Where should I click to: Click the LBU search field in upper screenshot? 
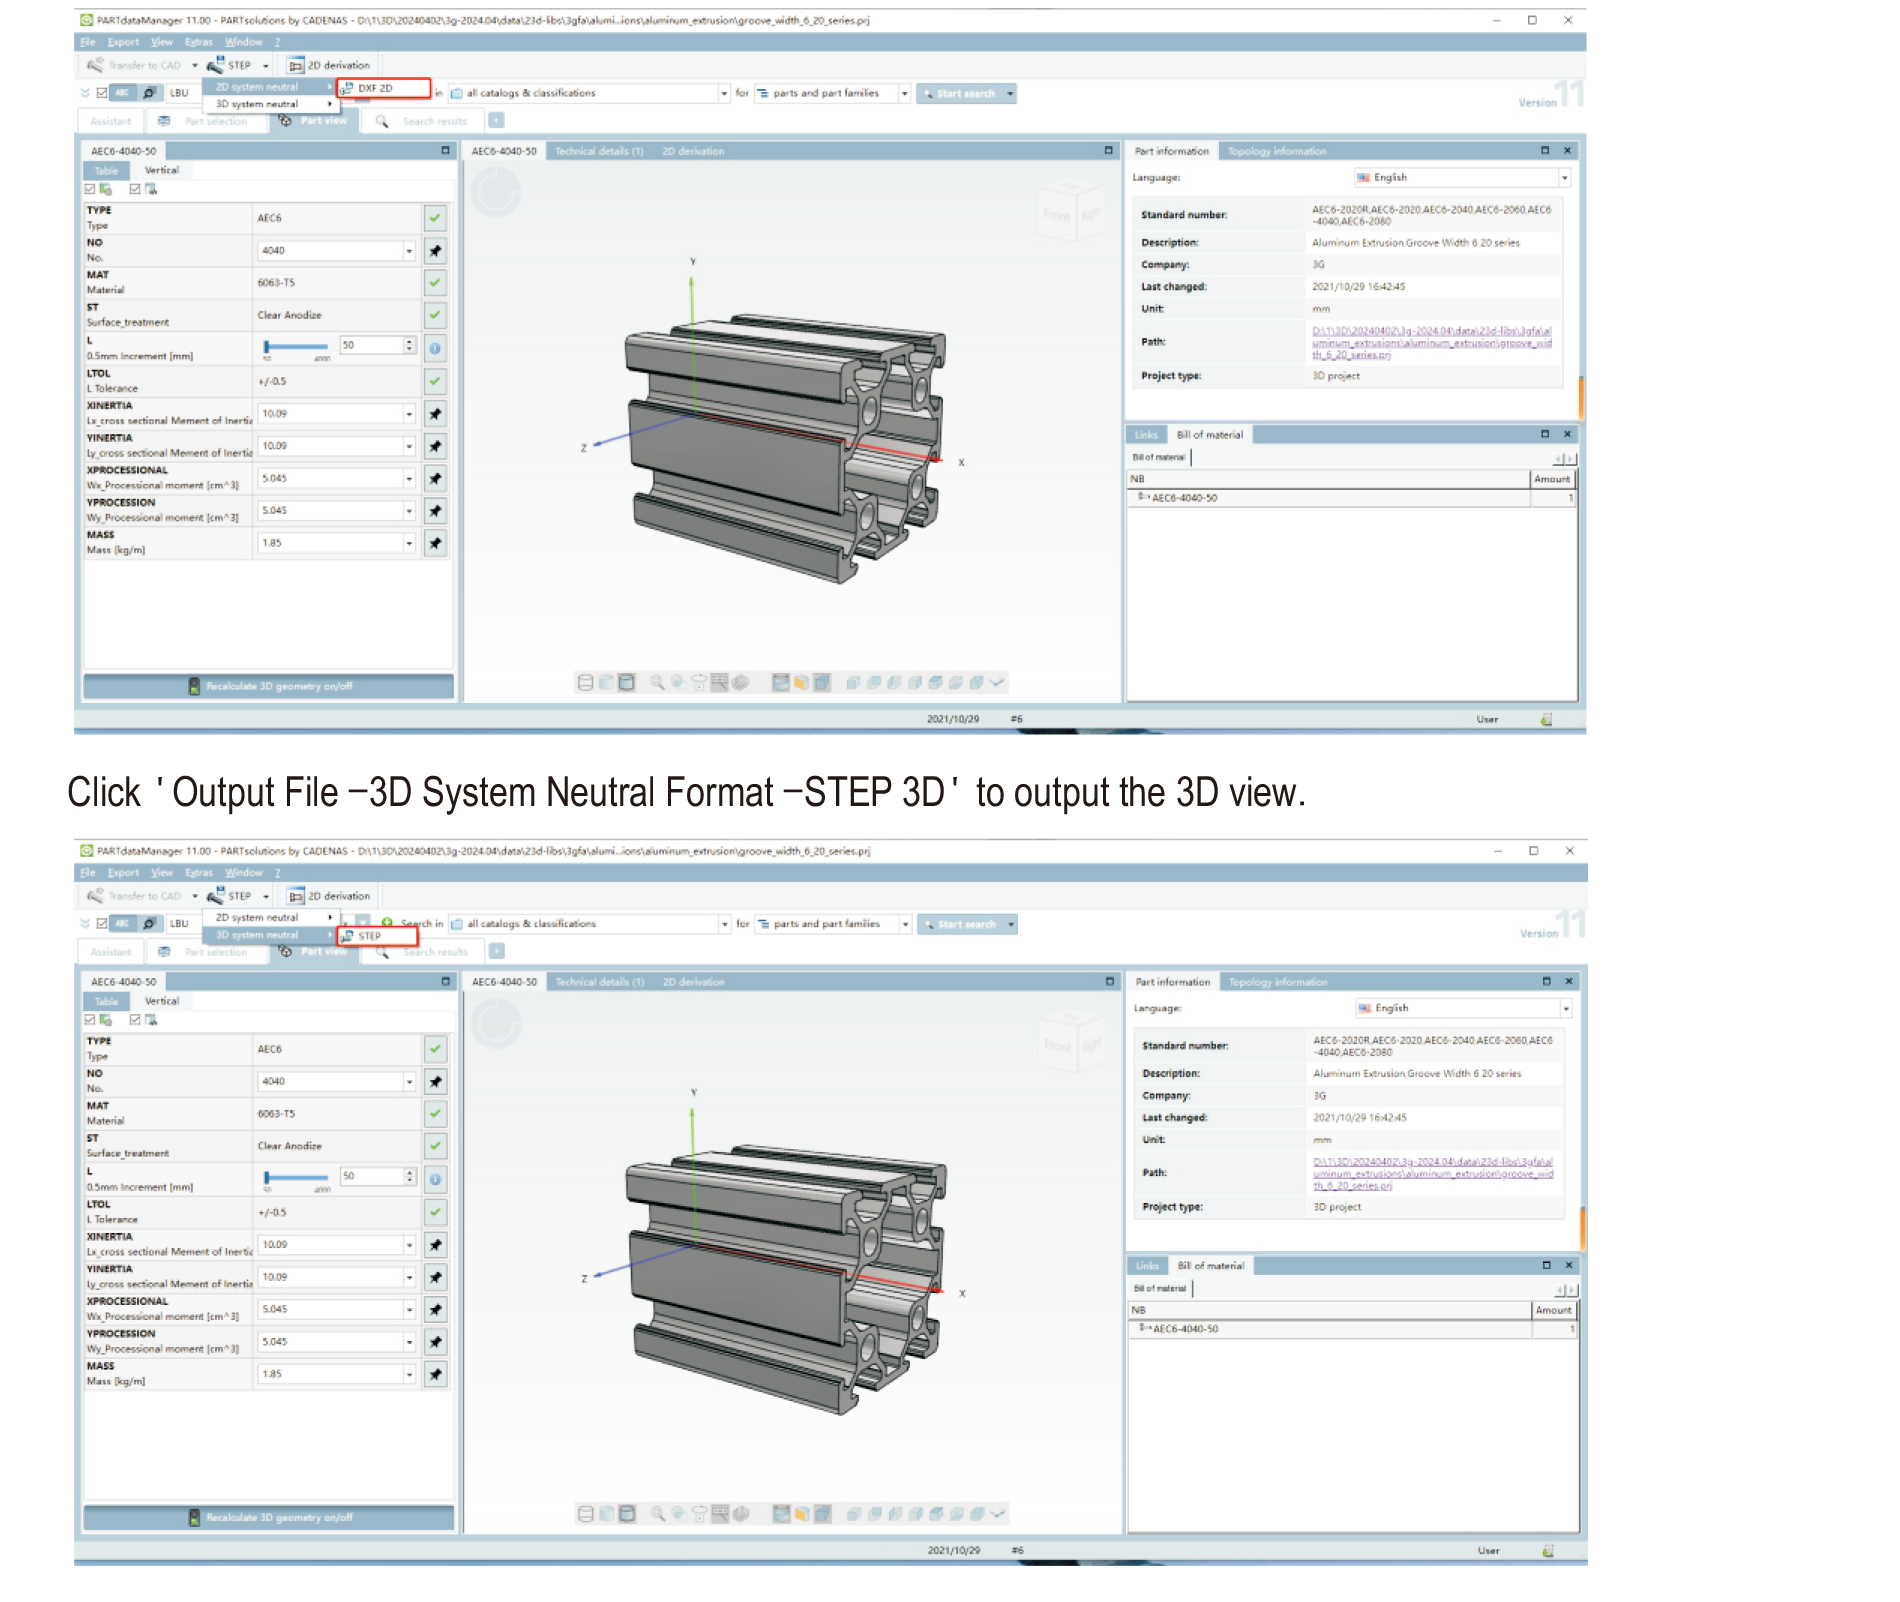183,93
